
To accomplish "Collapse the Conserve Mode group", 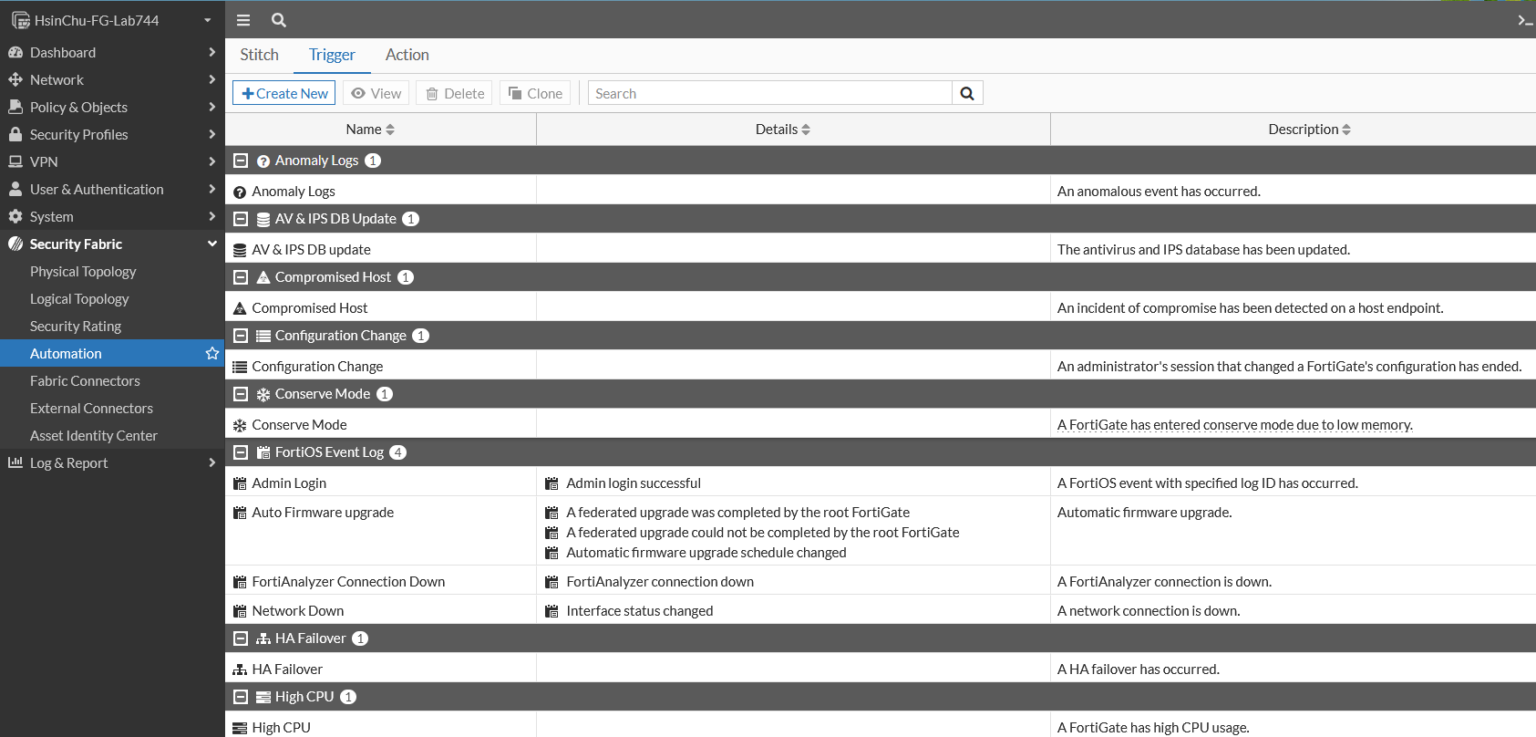I will (x=240, y=394).
